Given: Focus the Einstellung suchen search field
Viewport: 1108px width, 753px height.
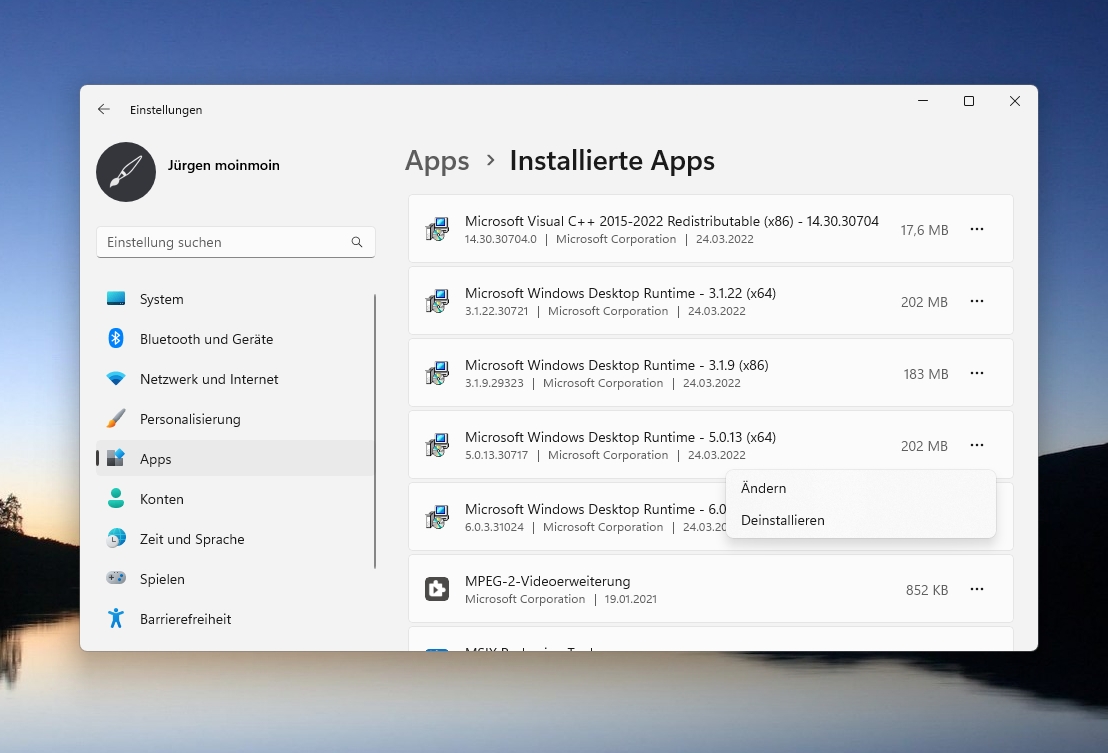Looking at the screenshot, I should pos(235,242).
